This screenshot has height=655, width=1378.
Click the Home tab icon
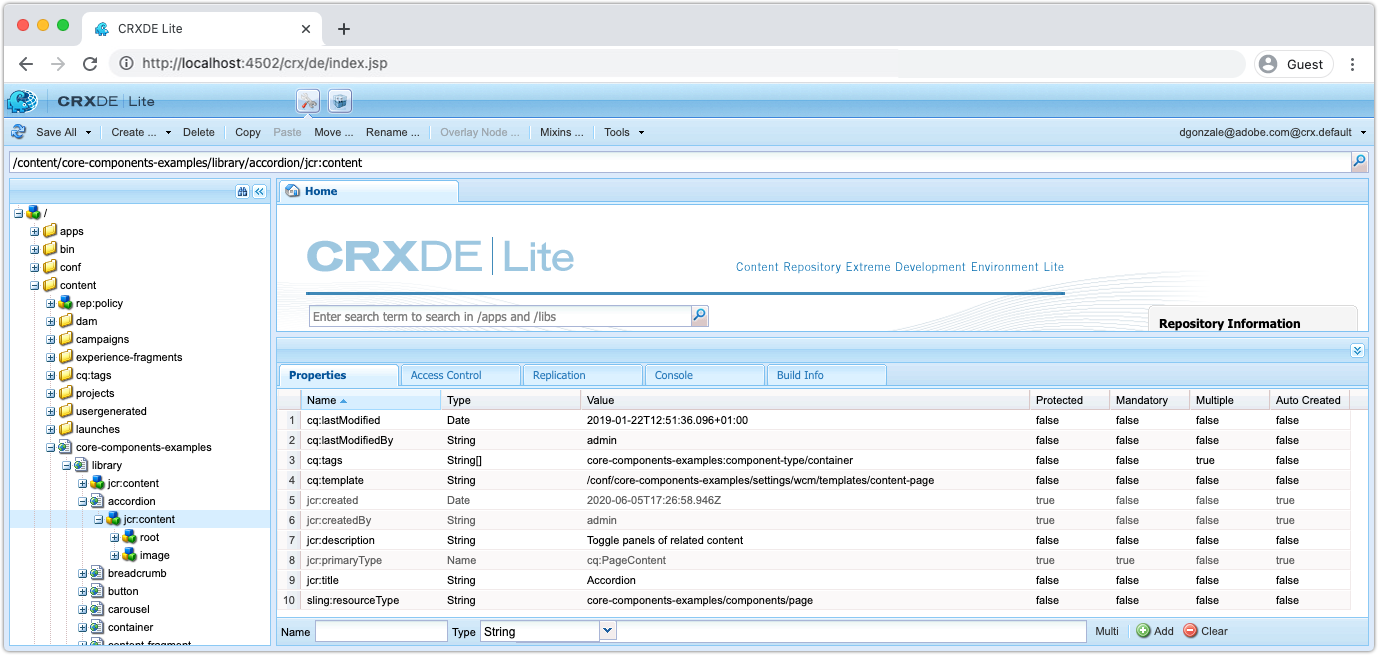pyautogui.click(x=293, y=191)
